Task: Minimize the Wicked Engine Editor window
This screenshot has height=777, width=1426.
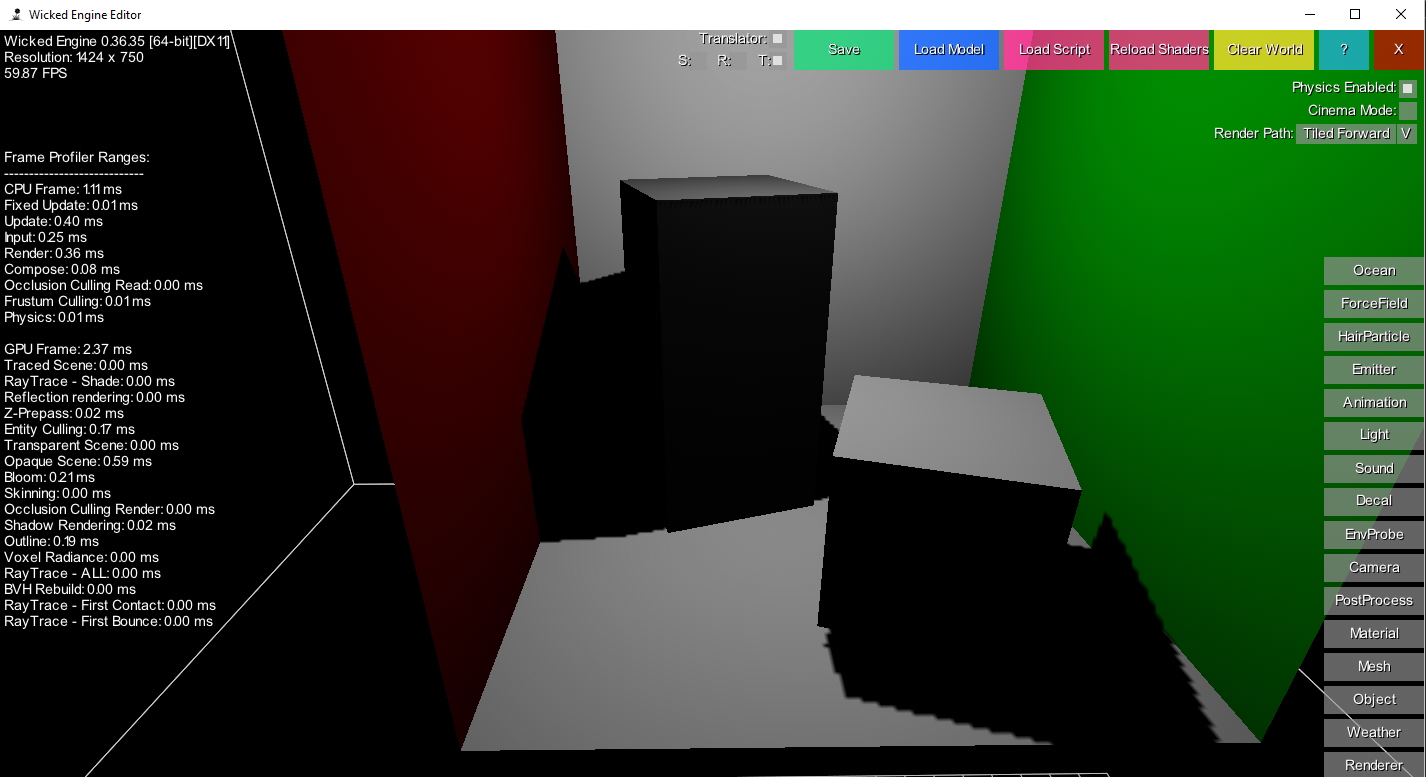Action: tap(1309, 14)
